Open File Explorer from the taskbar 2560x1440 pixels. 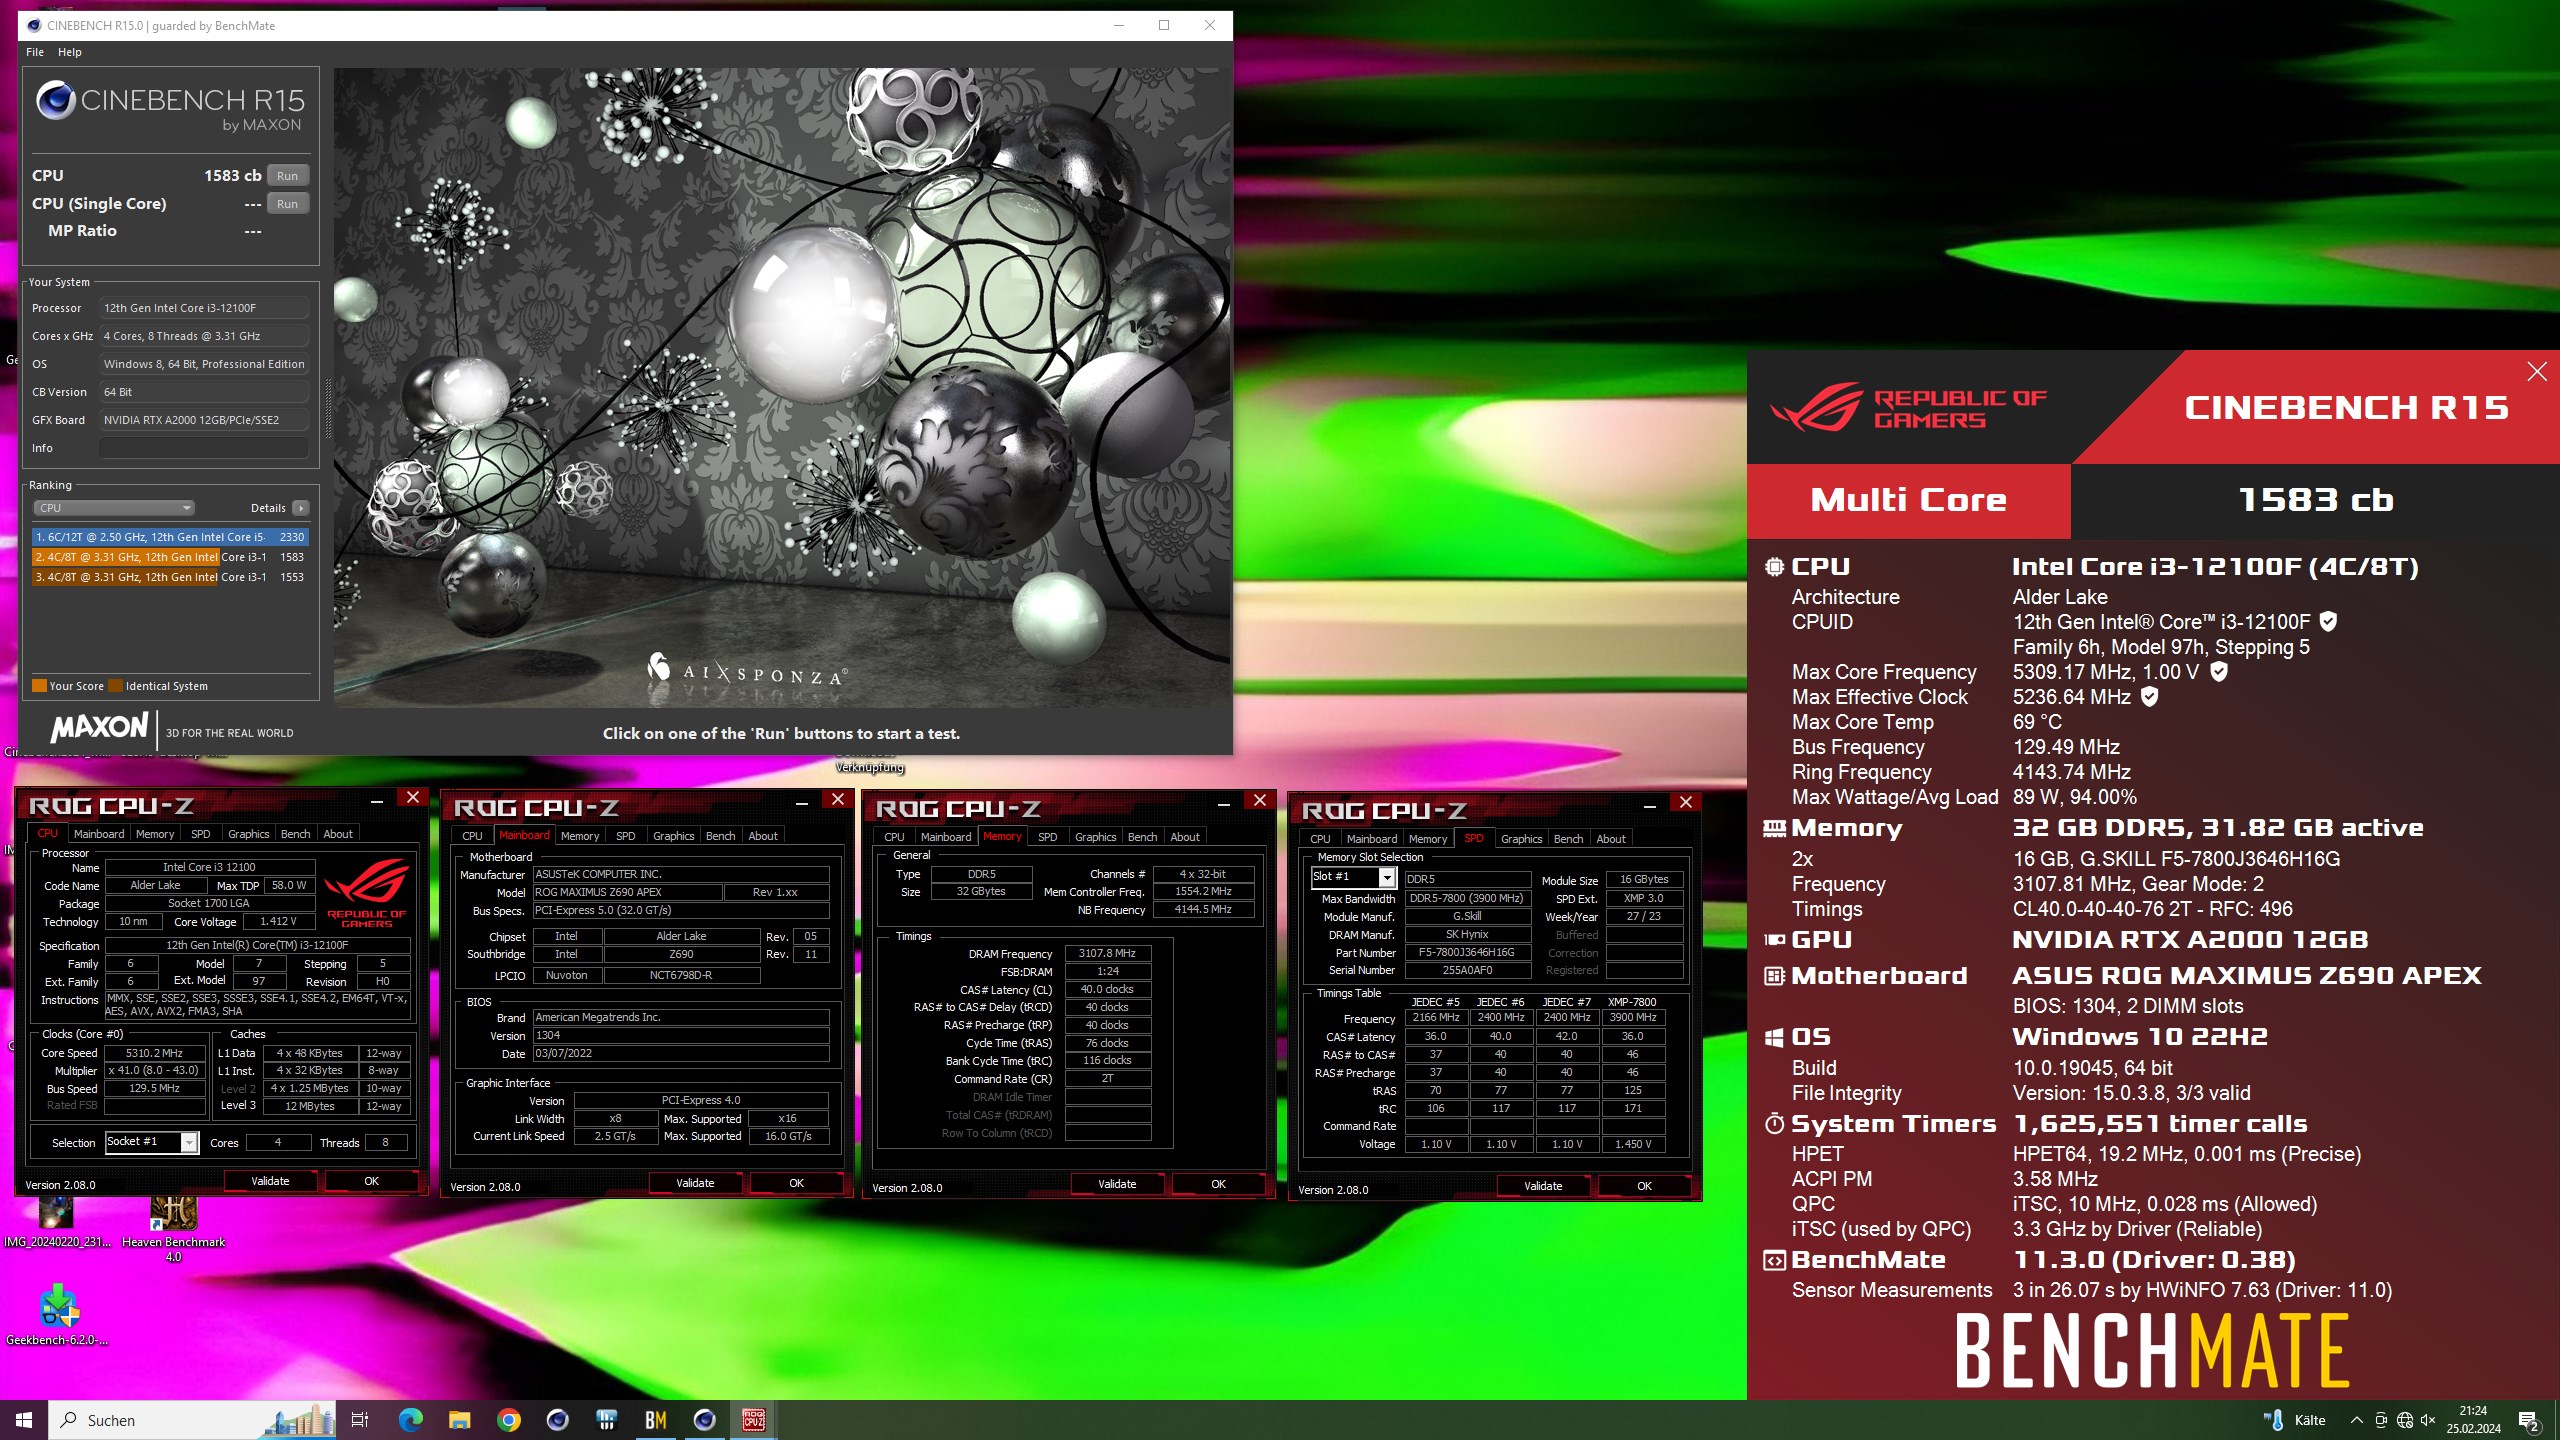pos(459,1420)
